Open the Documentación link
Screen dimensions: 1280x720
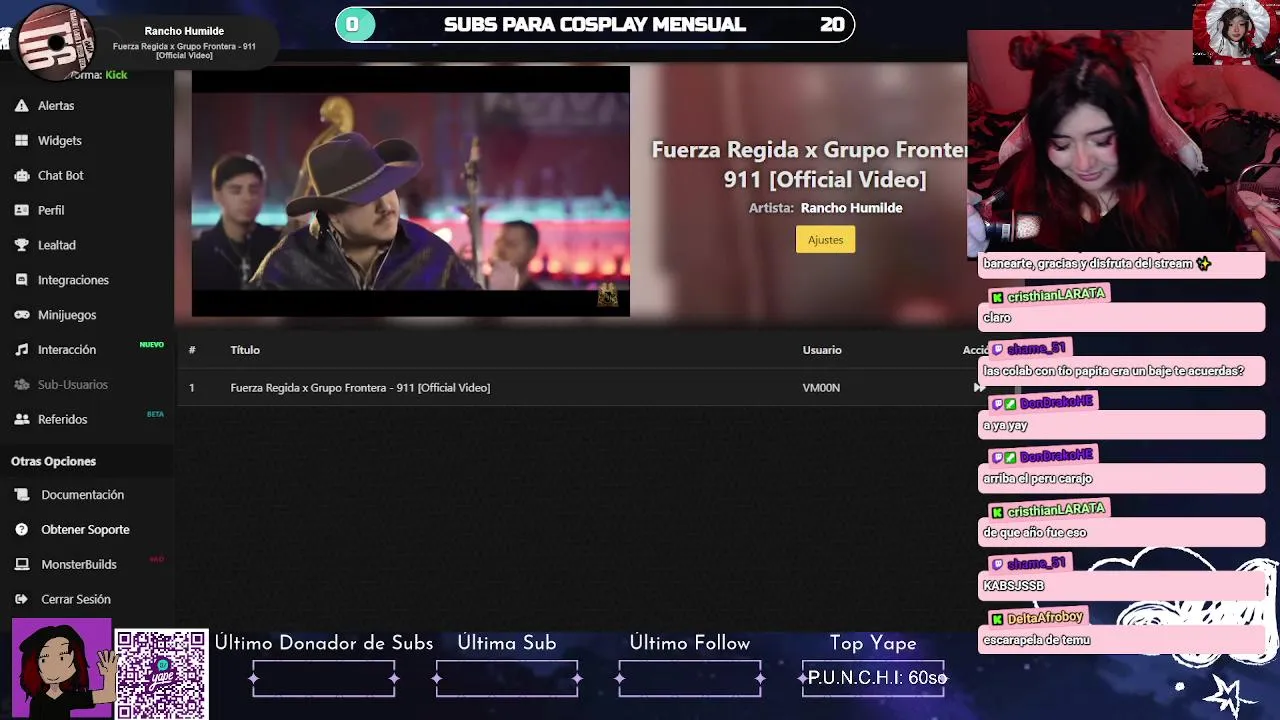[x=83, y=495]
